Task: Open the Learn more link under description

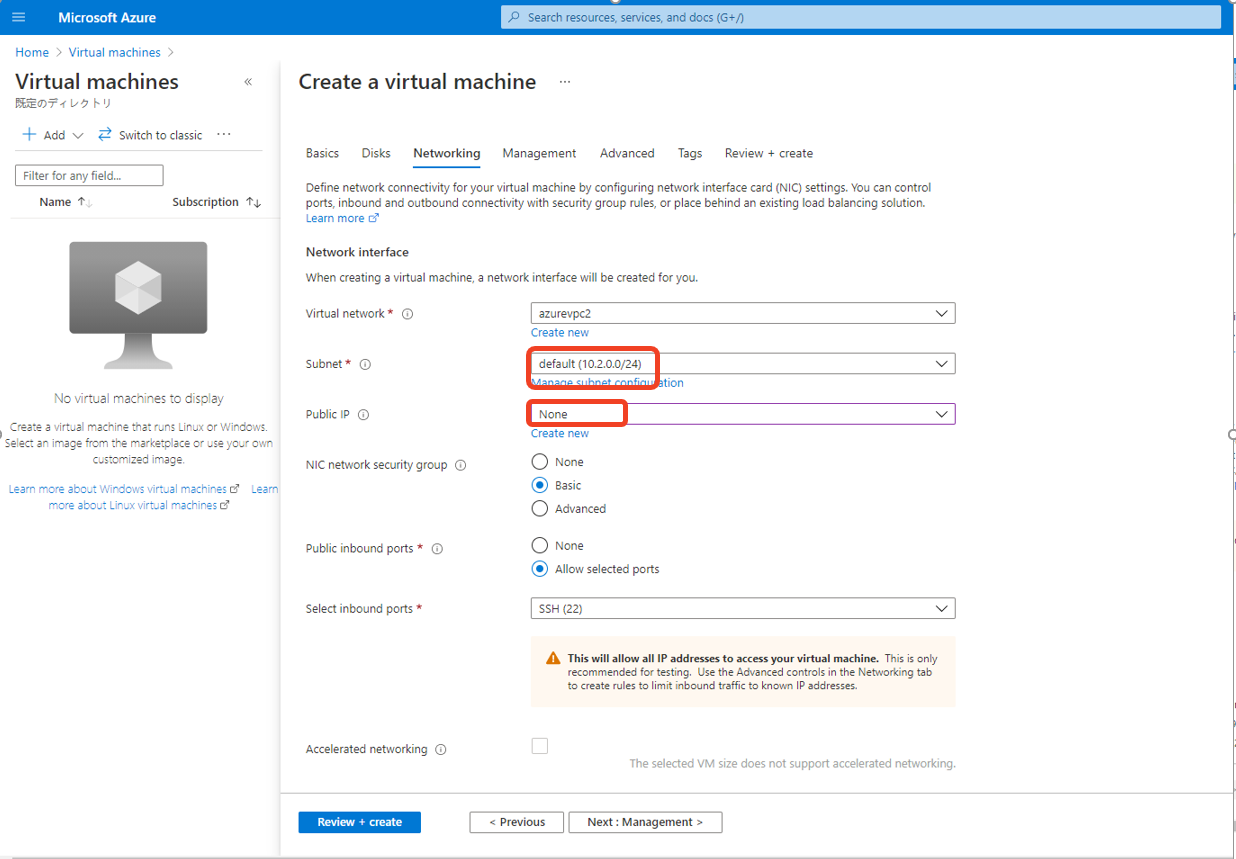Action: (342, 218)
